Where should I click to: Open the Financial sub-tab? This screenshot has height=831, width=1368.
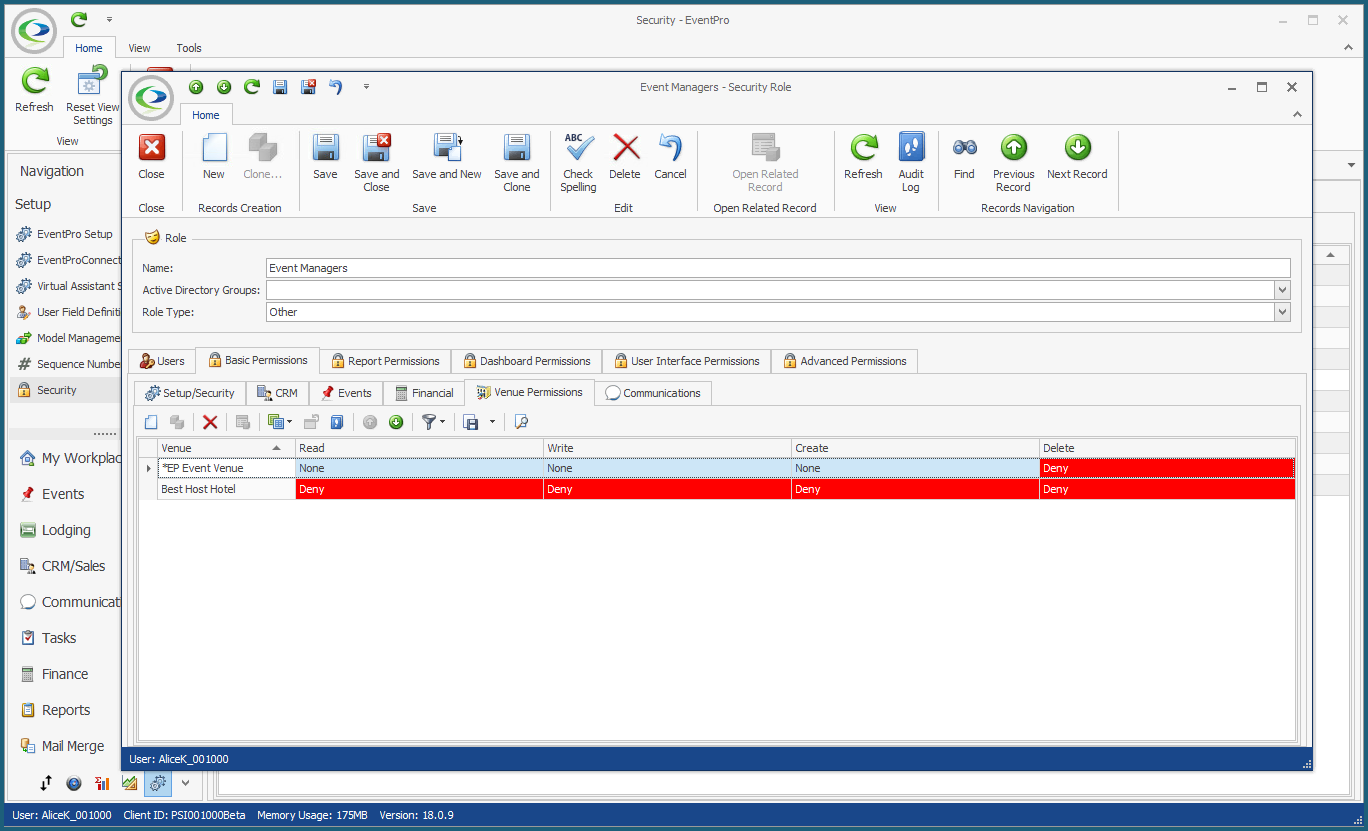[424, 393]
